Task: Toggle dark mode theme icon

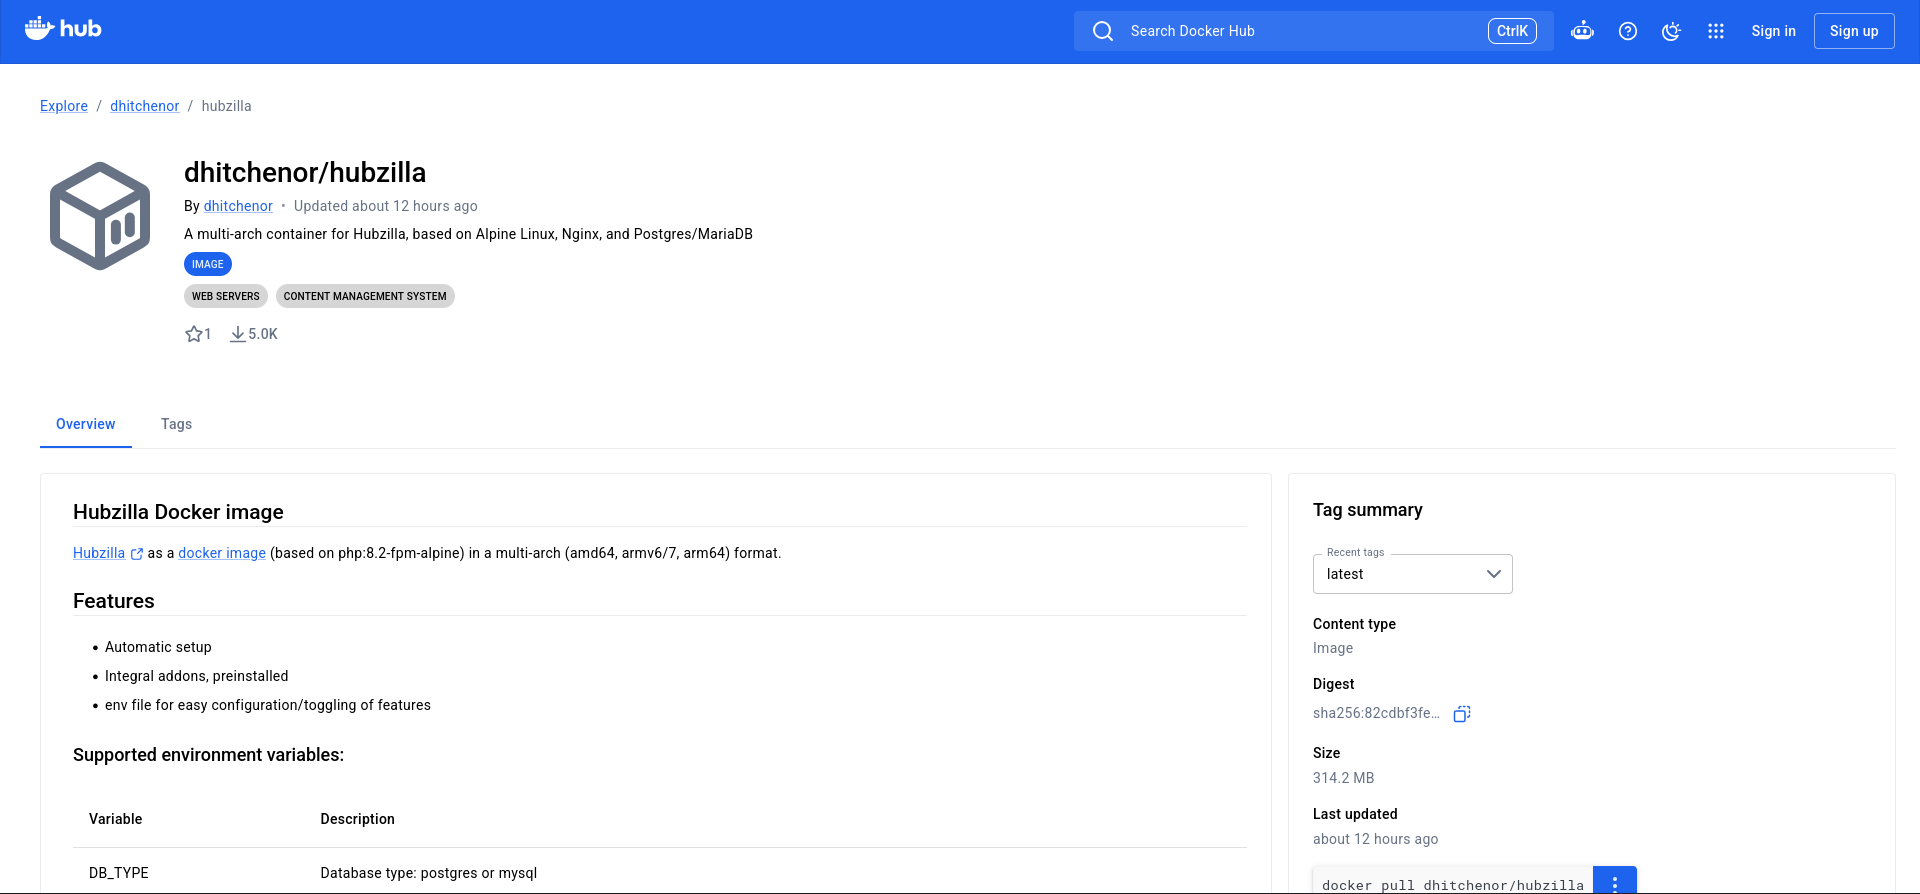Action: pos(1672,31)
